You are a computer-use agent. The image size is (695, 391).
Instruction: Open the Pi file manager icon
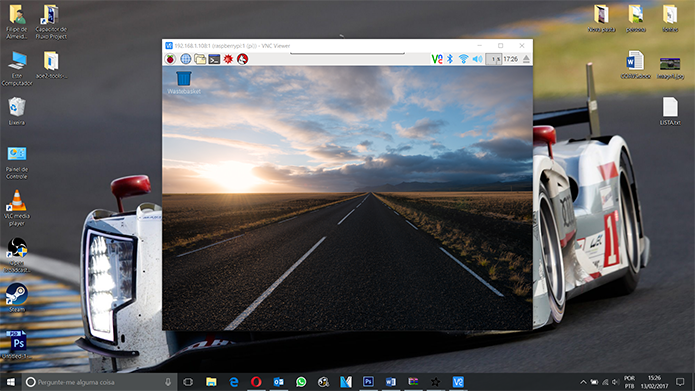[200, 59]
